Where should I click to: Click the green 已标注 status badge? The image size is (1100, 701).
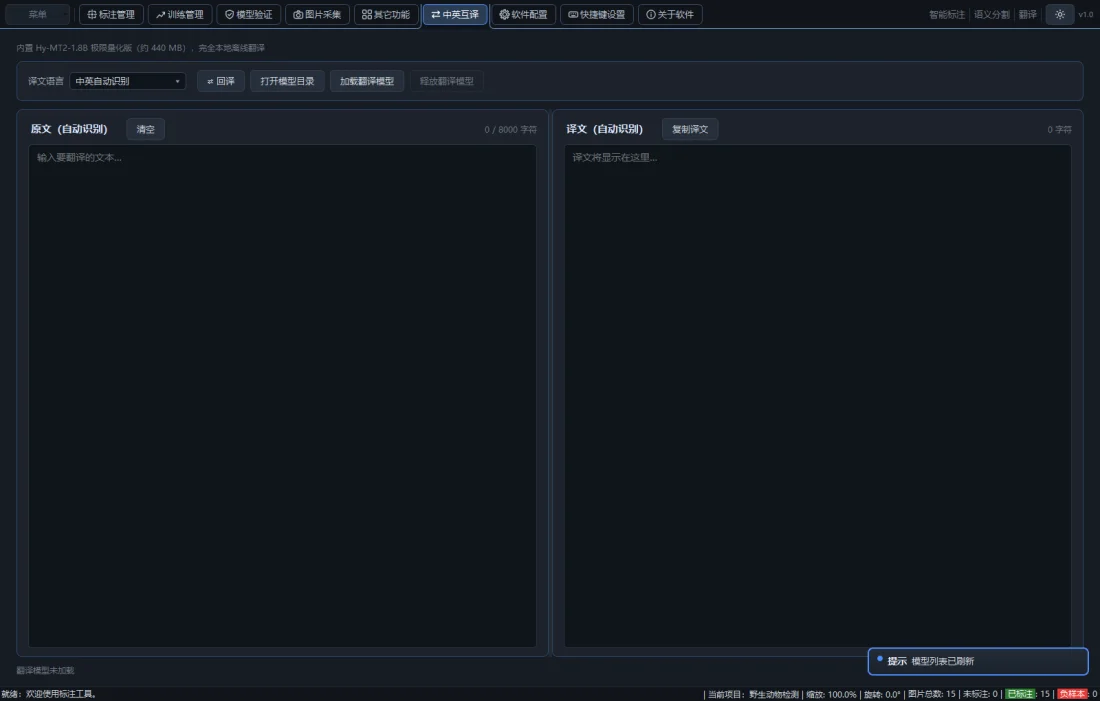pyautogui.click(x=1021, y=695)
